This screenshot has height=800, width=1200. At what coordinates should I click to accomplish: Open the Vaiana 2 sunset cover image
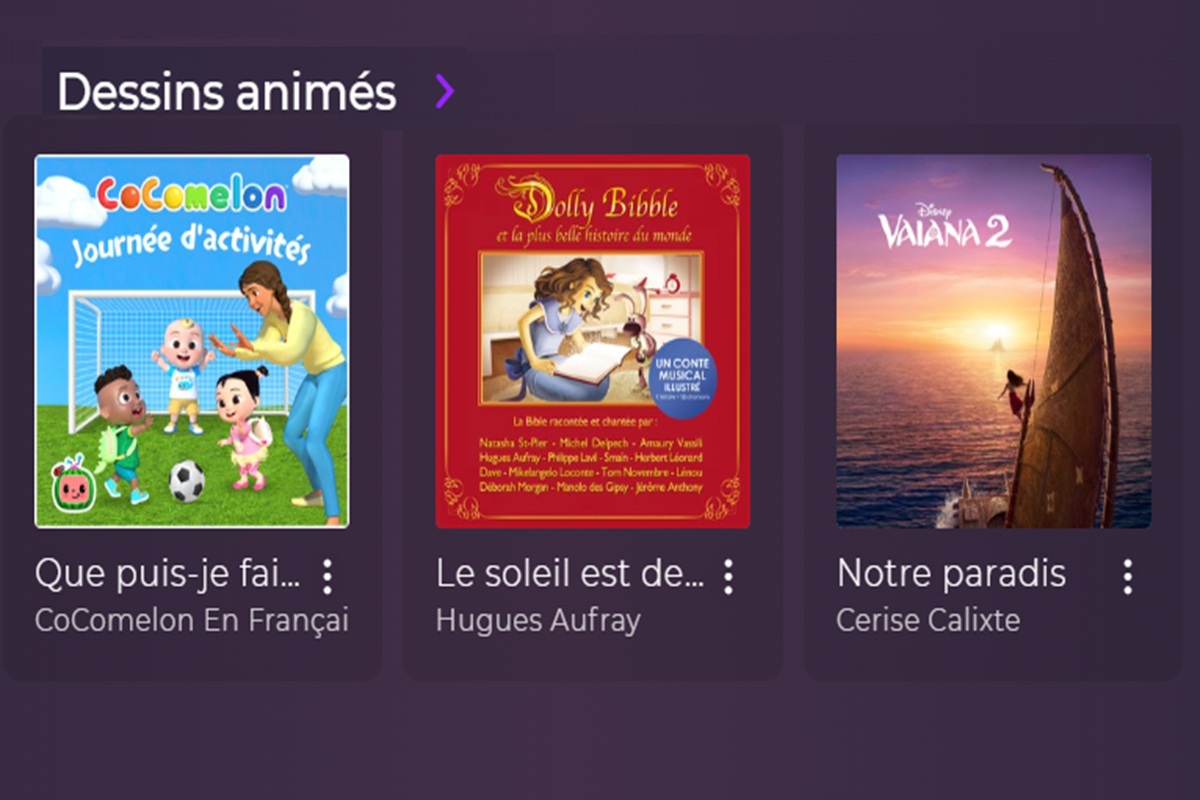tap(994, 340)
